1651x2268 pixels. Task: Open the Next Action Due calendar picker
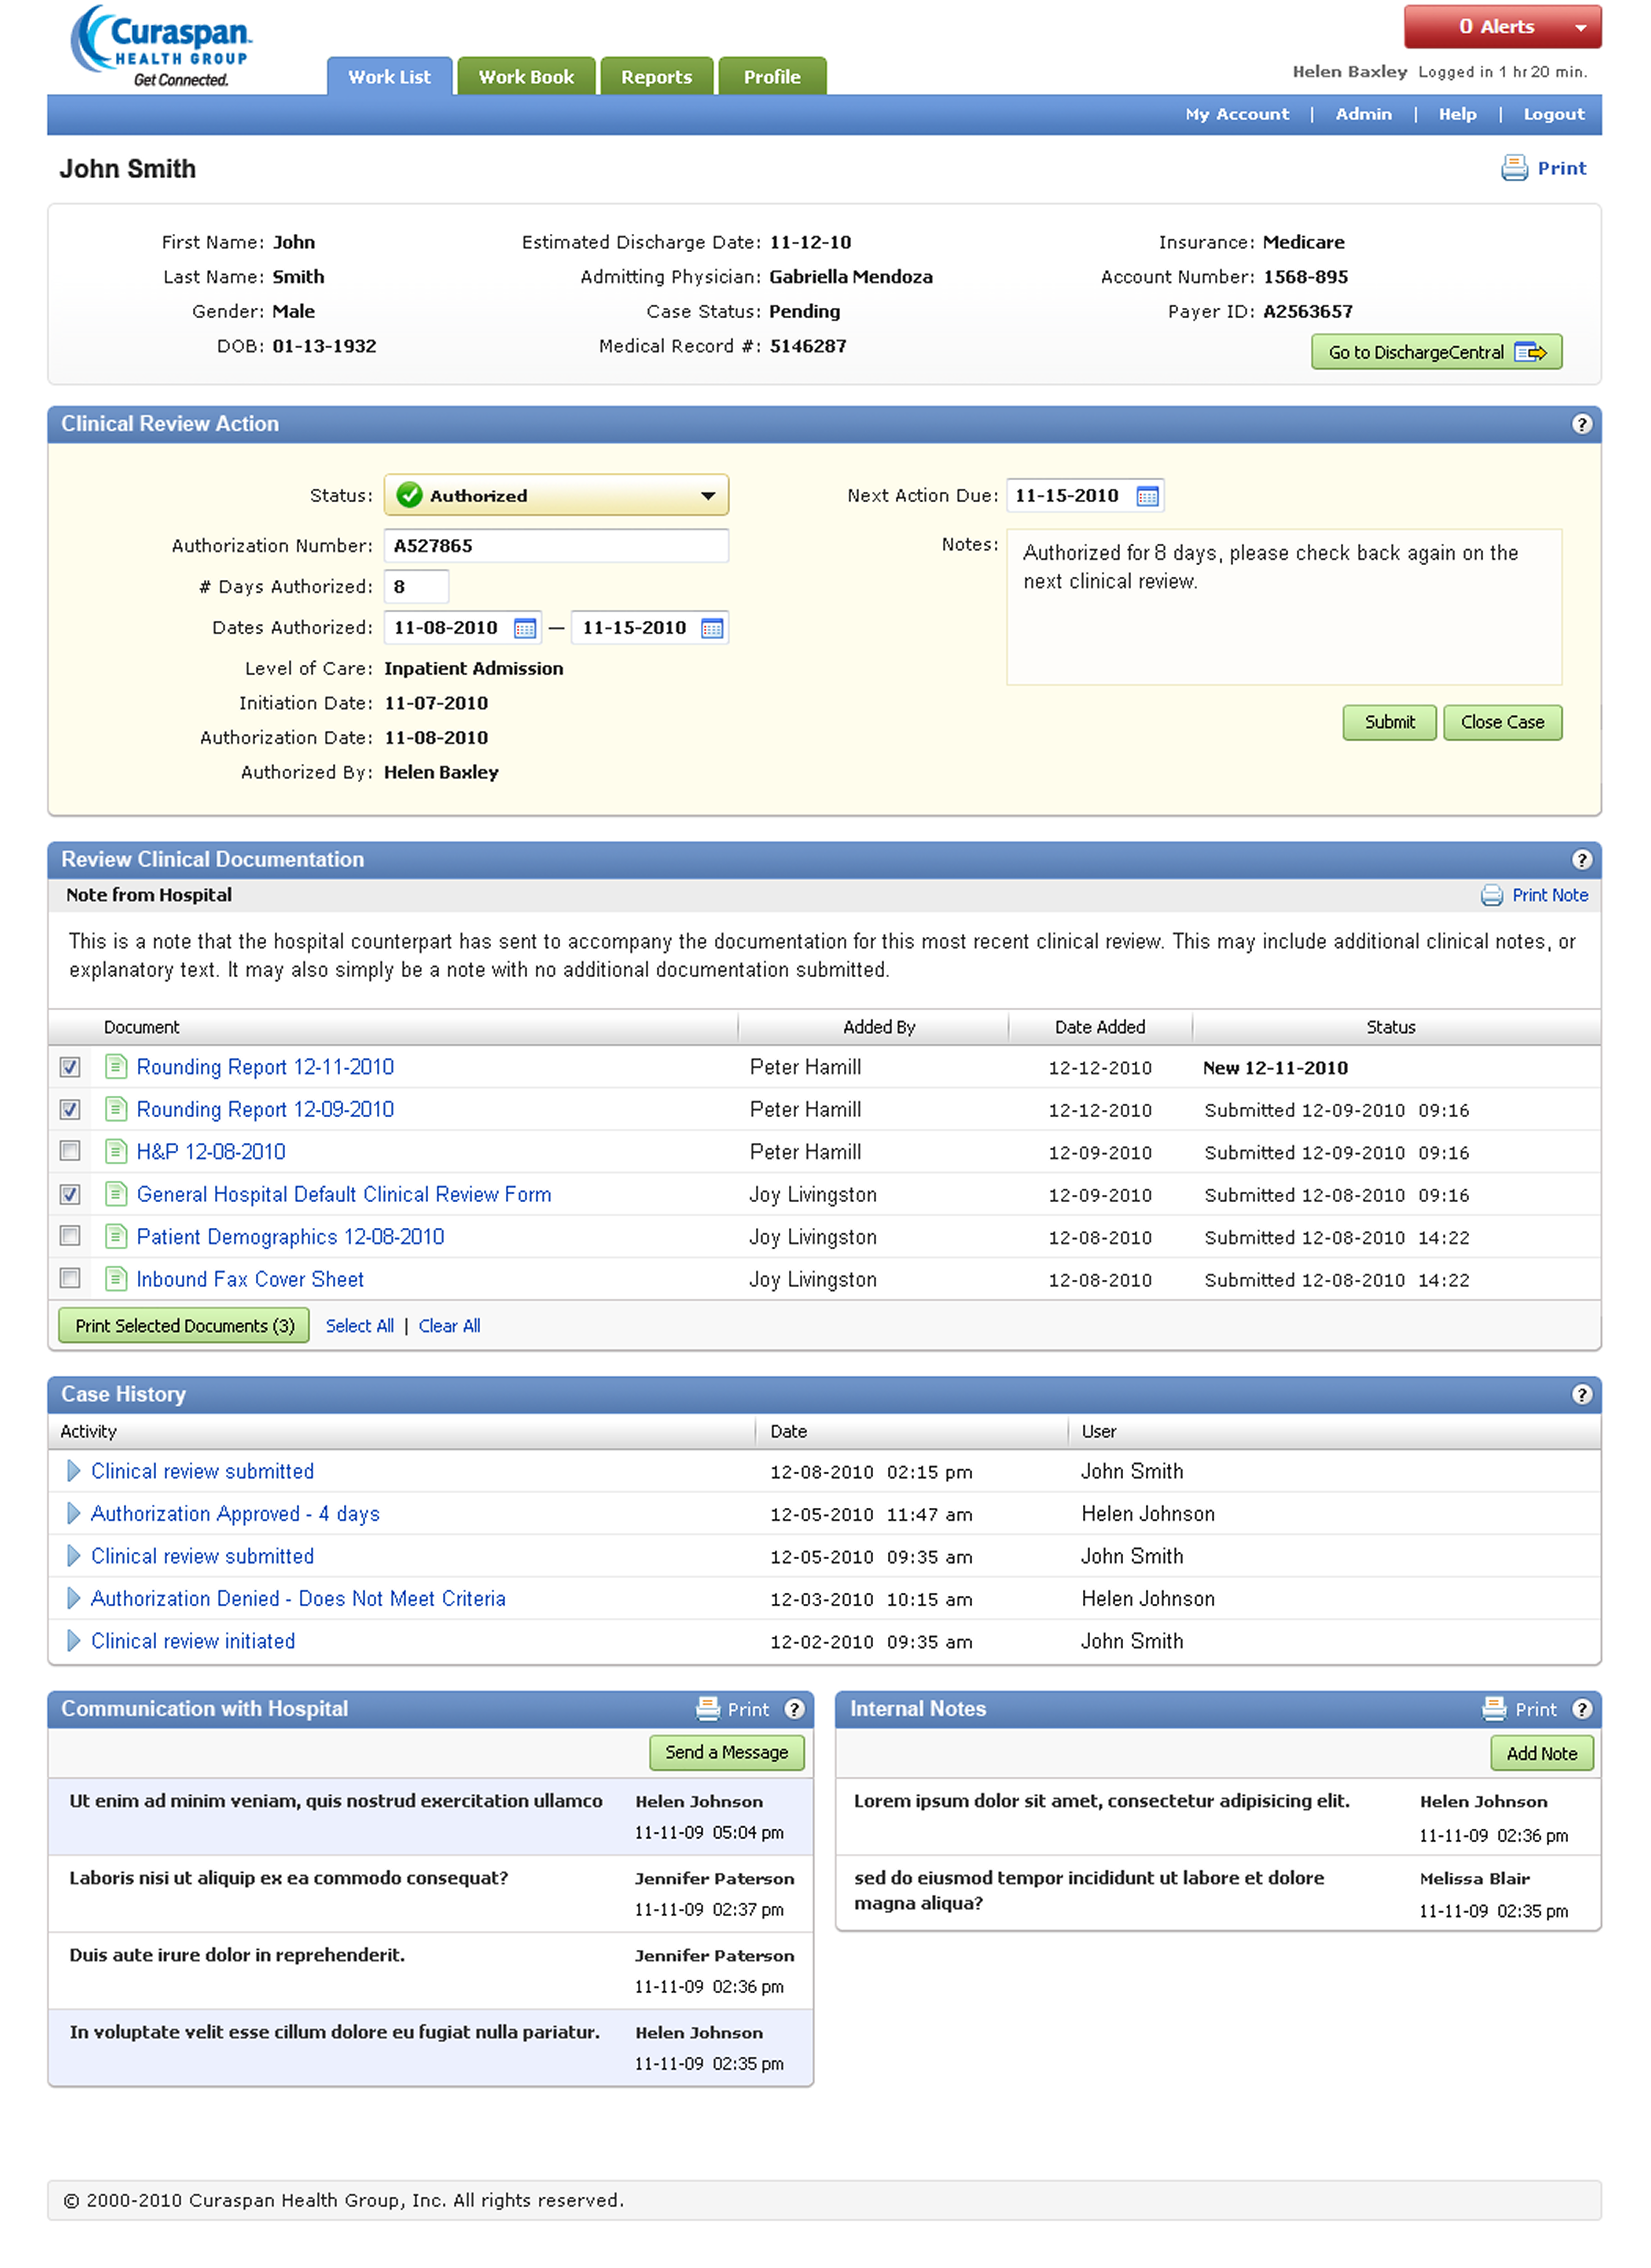[1147, 496]
